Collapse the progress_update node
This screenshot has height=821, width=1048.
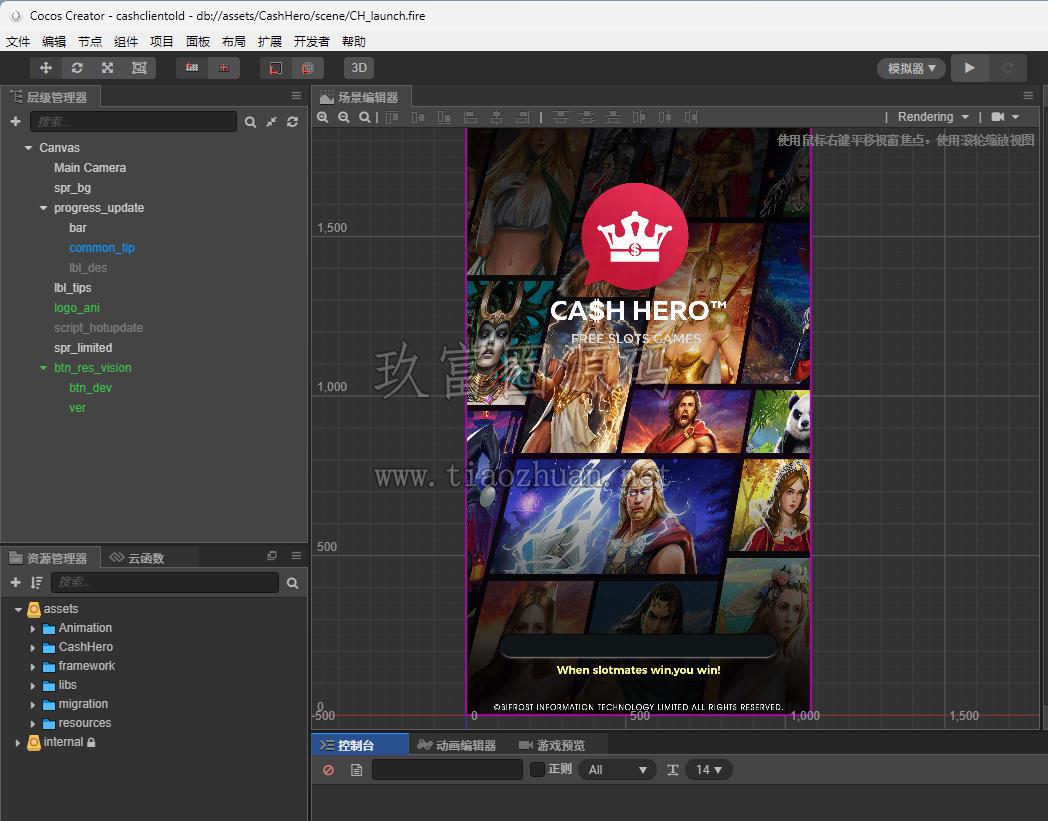coord(43,208)
